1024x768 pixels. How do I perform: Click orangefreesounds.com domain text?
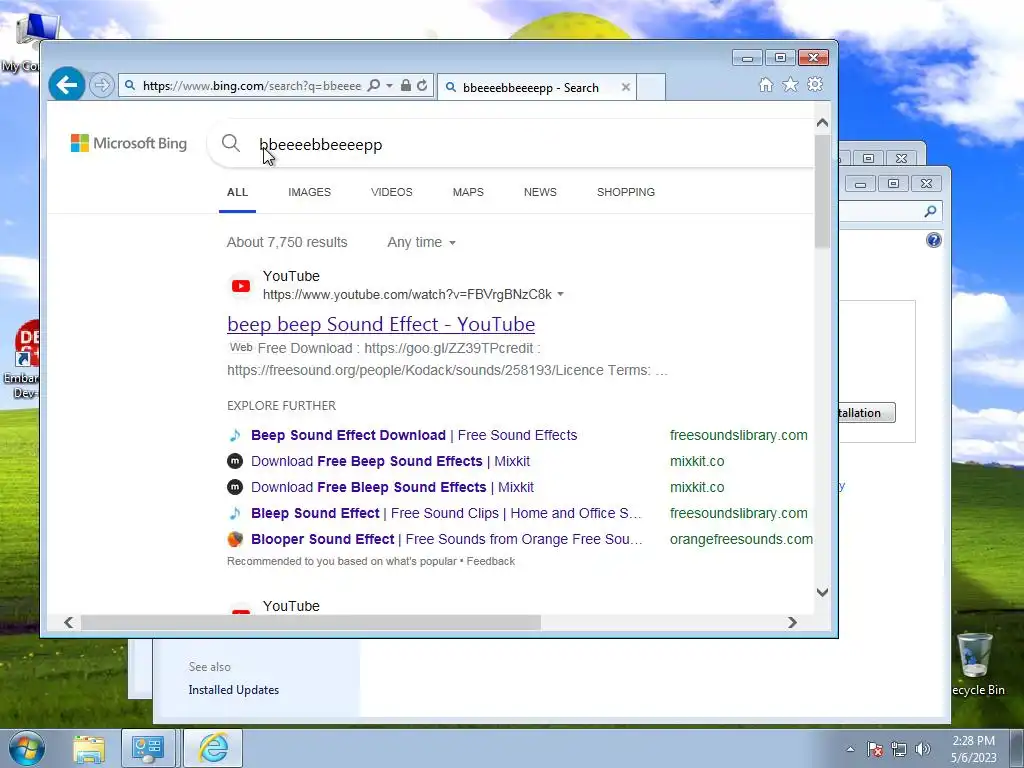coord(741,539)
